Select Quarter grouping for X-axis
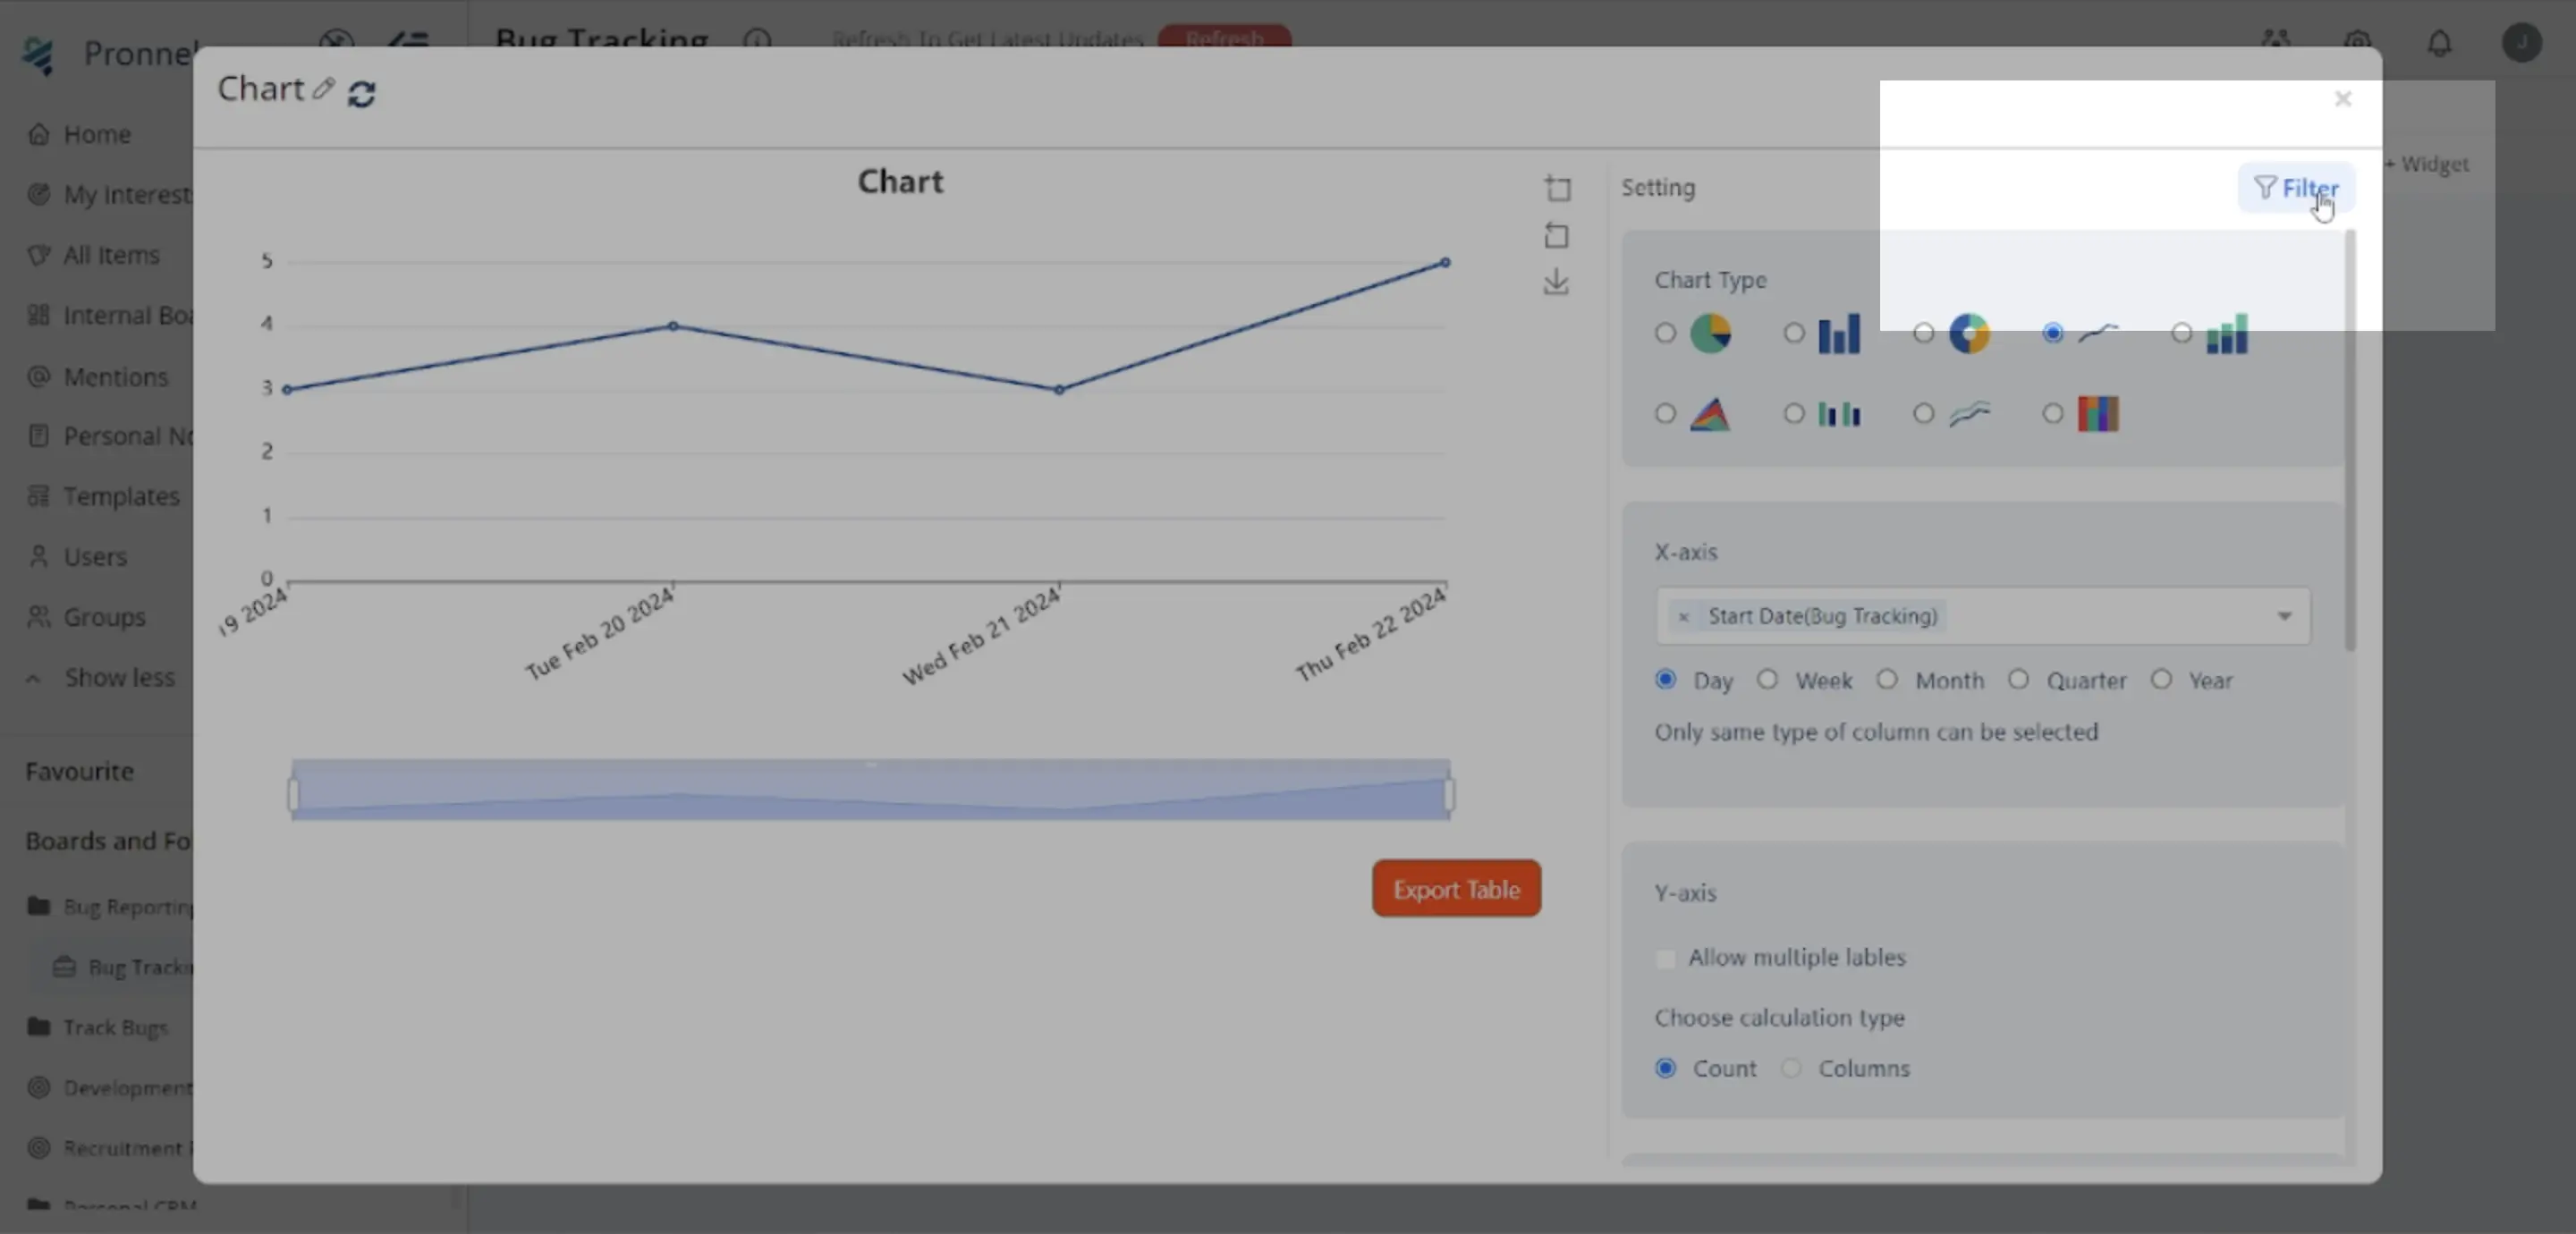The width and height of the screenshot is (2576, 1234). [2018, 680]
